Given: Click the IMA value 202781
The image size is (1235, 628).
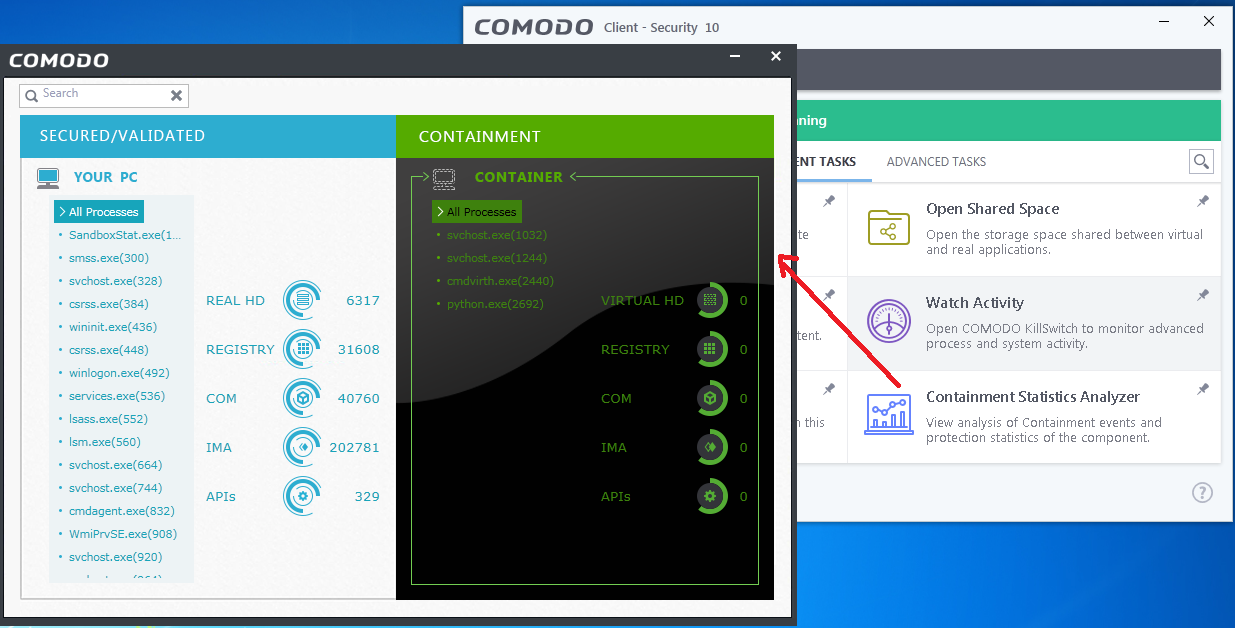Looking at the screenshot, I should point(355,447).
